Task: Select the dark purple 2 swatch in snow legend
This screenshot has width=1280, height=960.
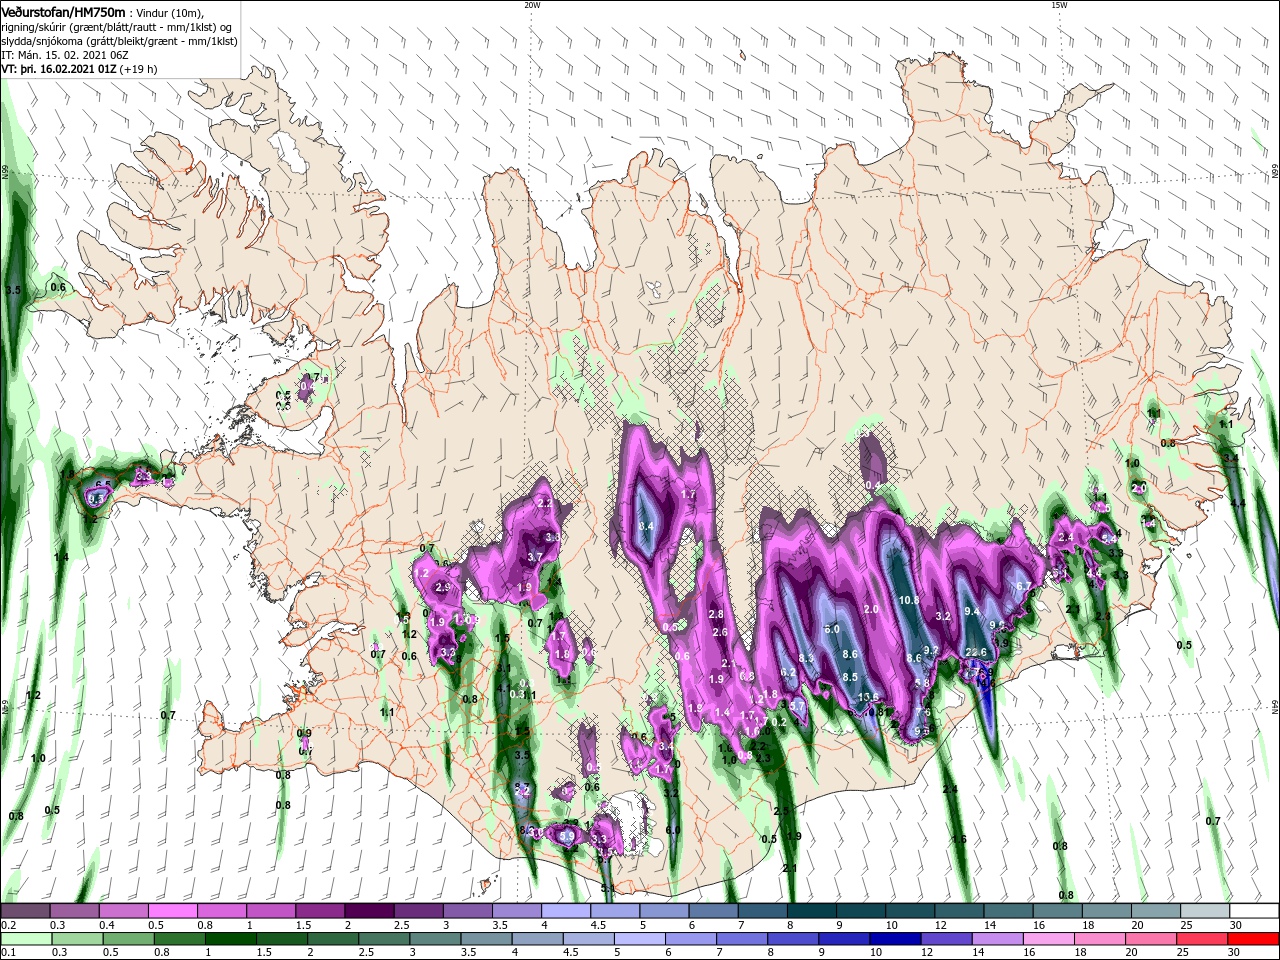Action: (x=369, y=911)
